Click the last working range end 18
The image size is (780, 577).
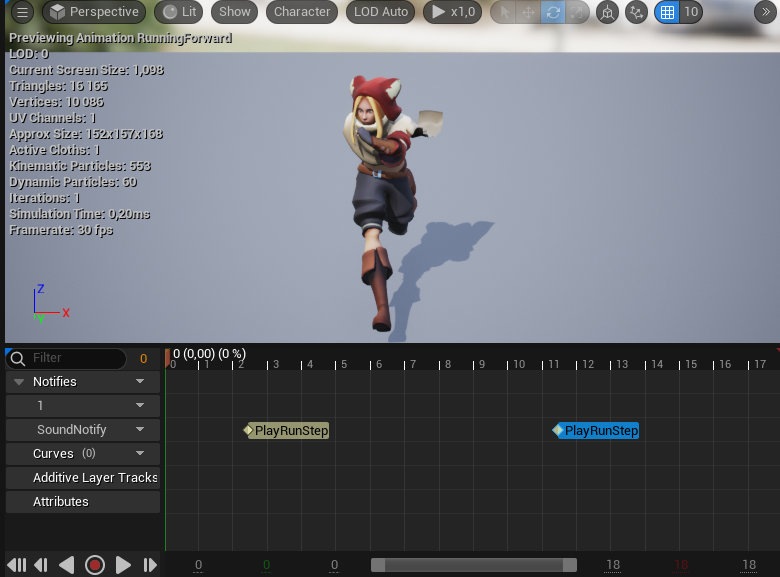tap(749, 565)
